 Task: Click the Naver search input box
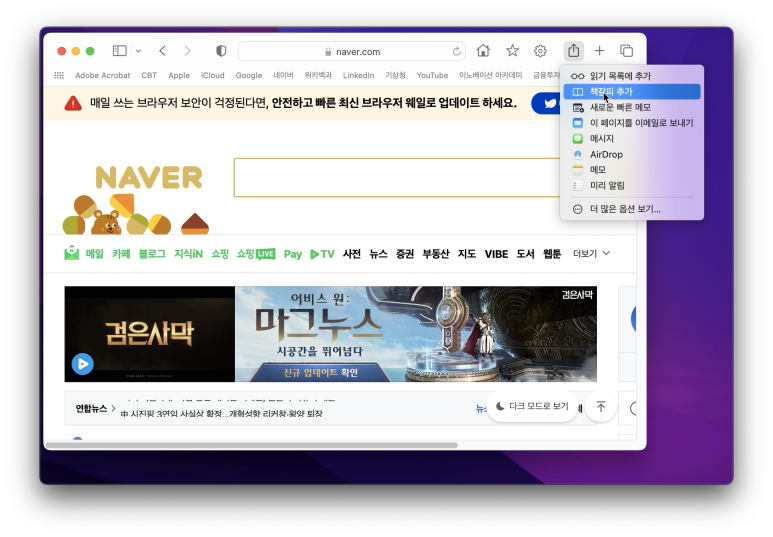tap(397, 178)
